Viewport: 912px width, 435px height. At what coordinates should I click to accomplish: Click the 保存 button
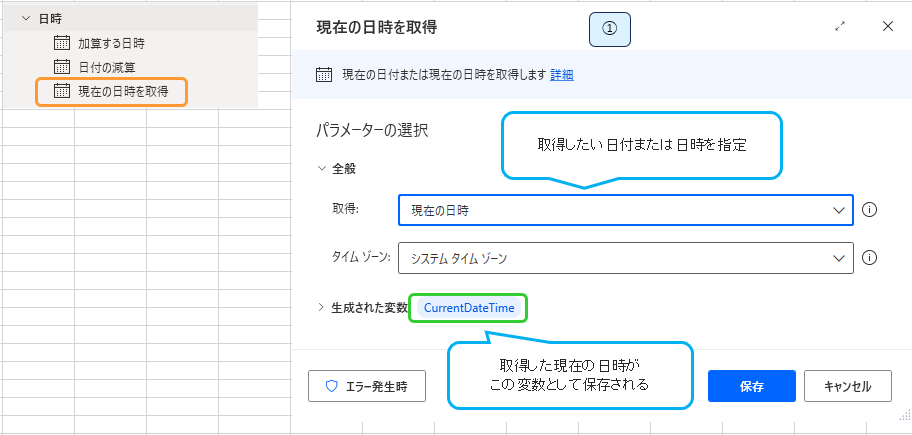[x=751, y=386]
